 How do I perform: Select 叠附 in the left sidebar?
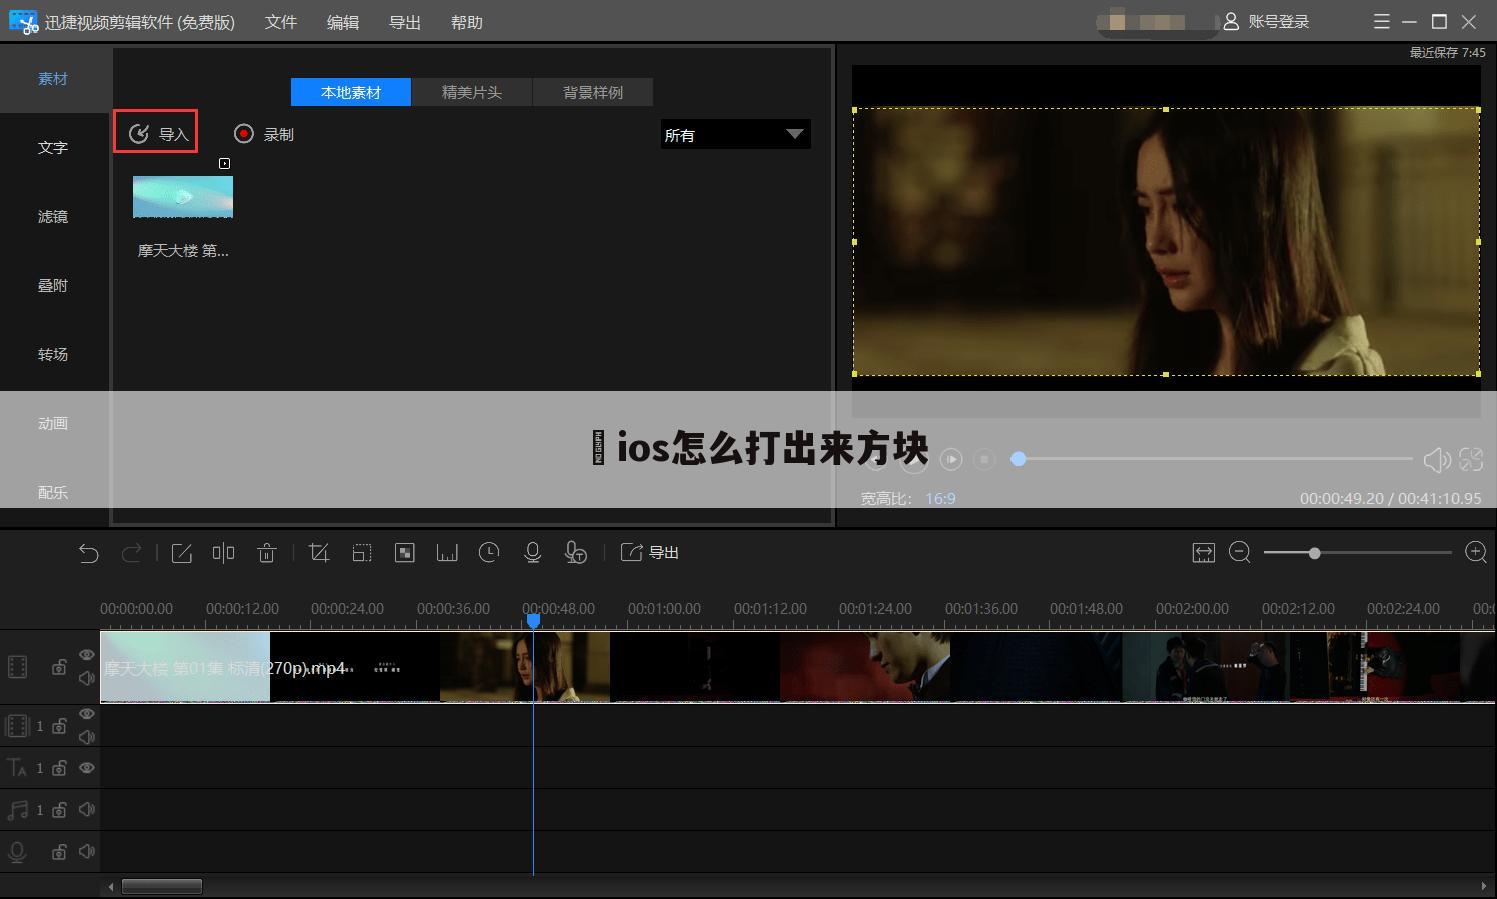point(53,286)
